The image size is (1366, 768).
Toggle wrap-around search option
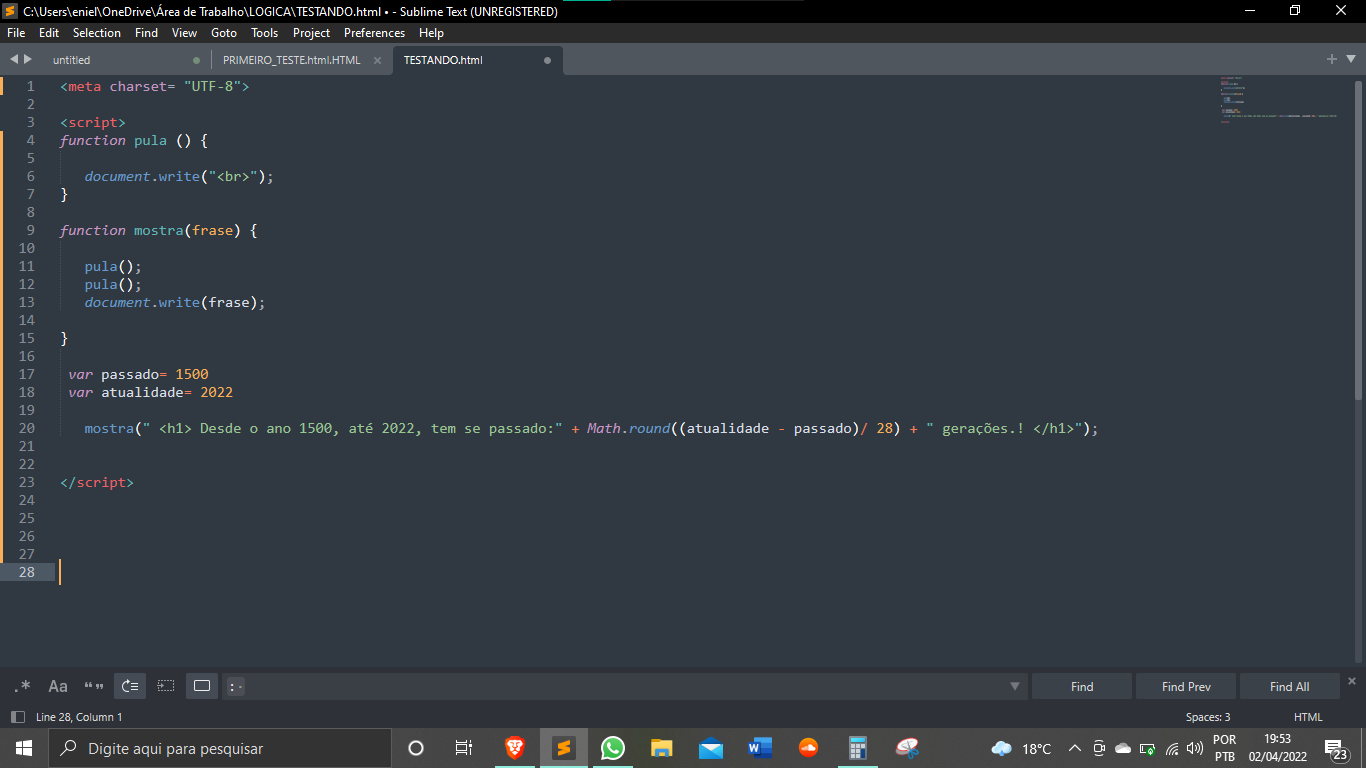[x=130, y=686]
